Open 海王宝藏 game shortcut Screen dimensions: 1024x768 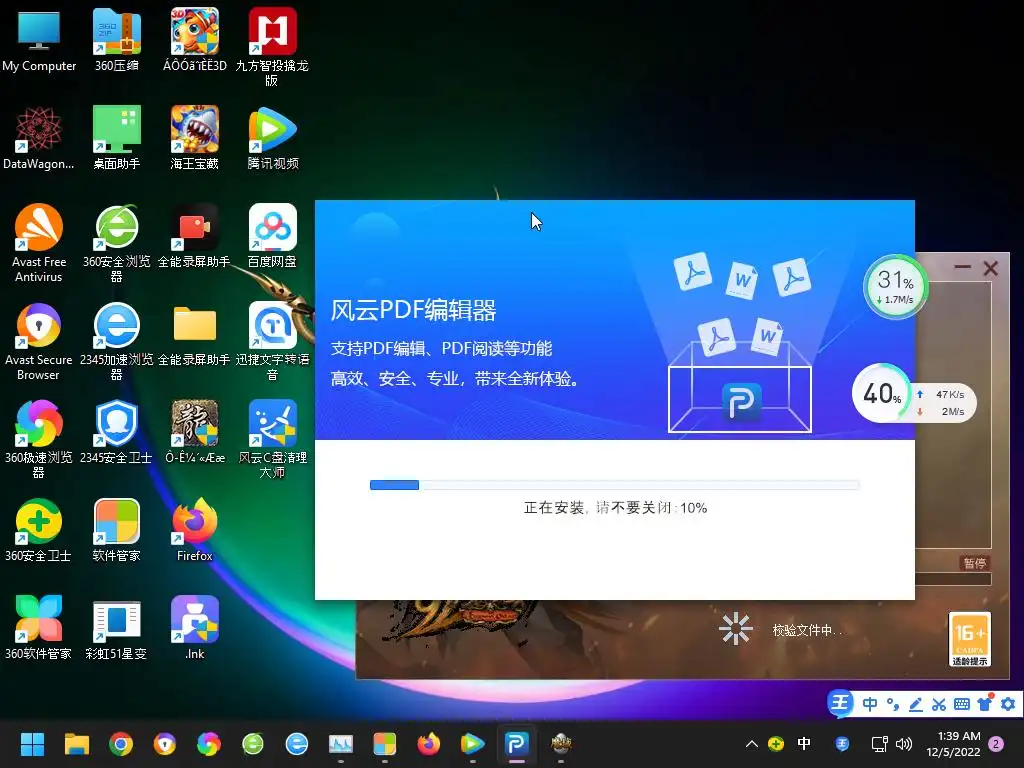(195, 138)
